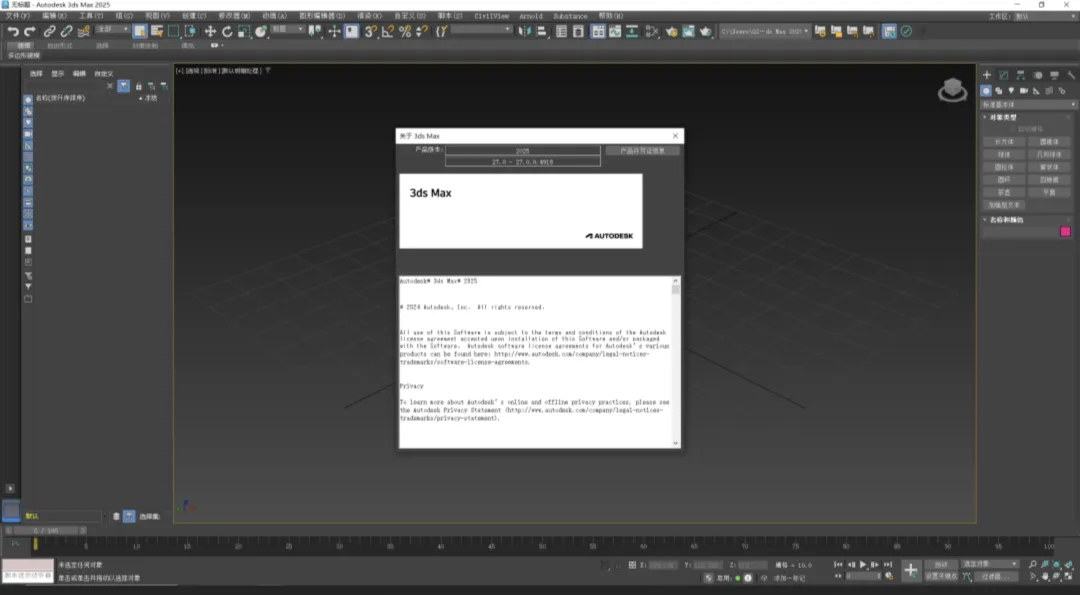Select the Lights category icon

pyautogui.click(x=1011, y=91)
